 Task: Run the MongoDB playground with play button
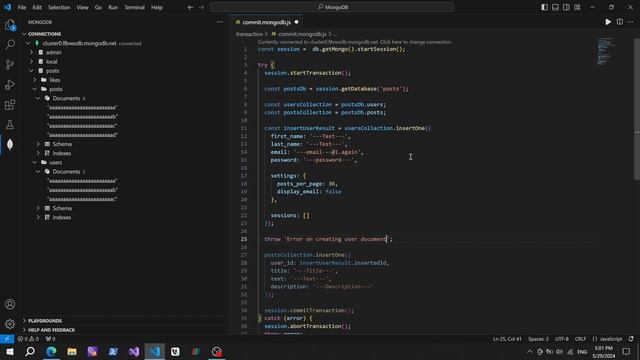click(x=608, y=22)
